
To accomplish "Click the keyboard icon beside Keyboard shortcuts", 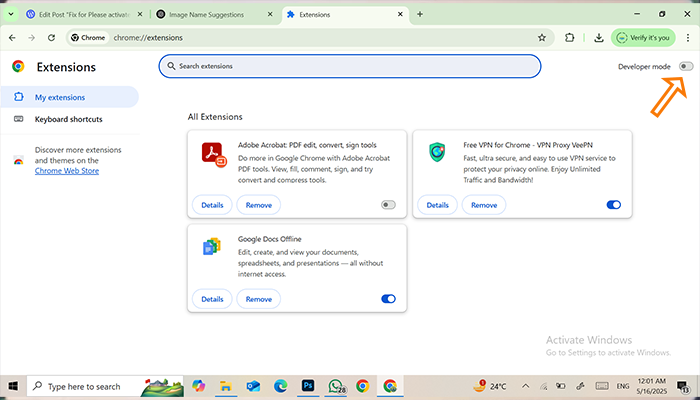I will pyautogui.click(x=18, y=119).
